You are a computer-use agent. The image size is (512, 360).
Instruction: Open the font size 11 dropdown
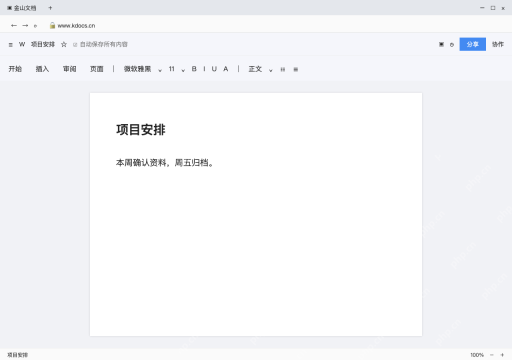point(172,69)
